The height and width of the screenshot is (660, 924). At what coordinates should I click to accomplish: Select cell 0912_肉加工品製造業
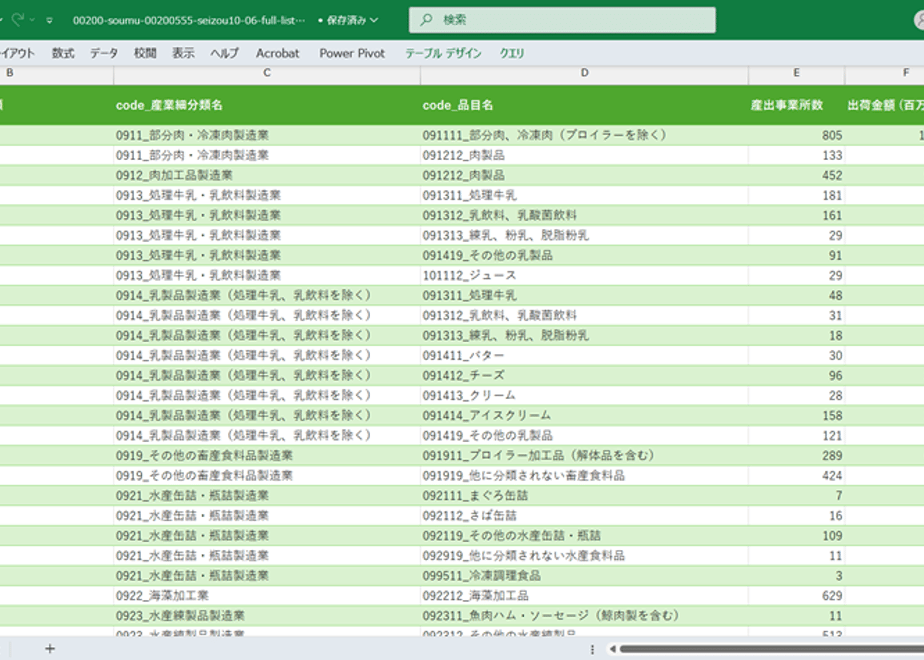[267, 175]
